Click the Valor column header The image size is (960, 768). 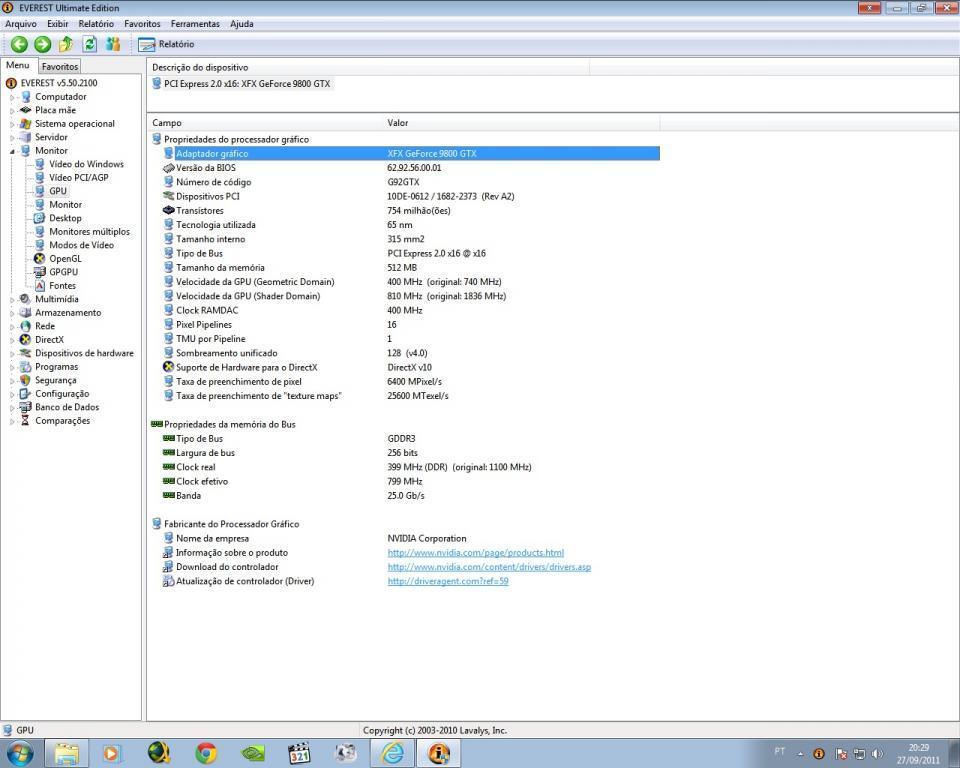coord(398,123)
